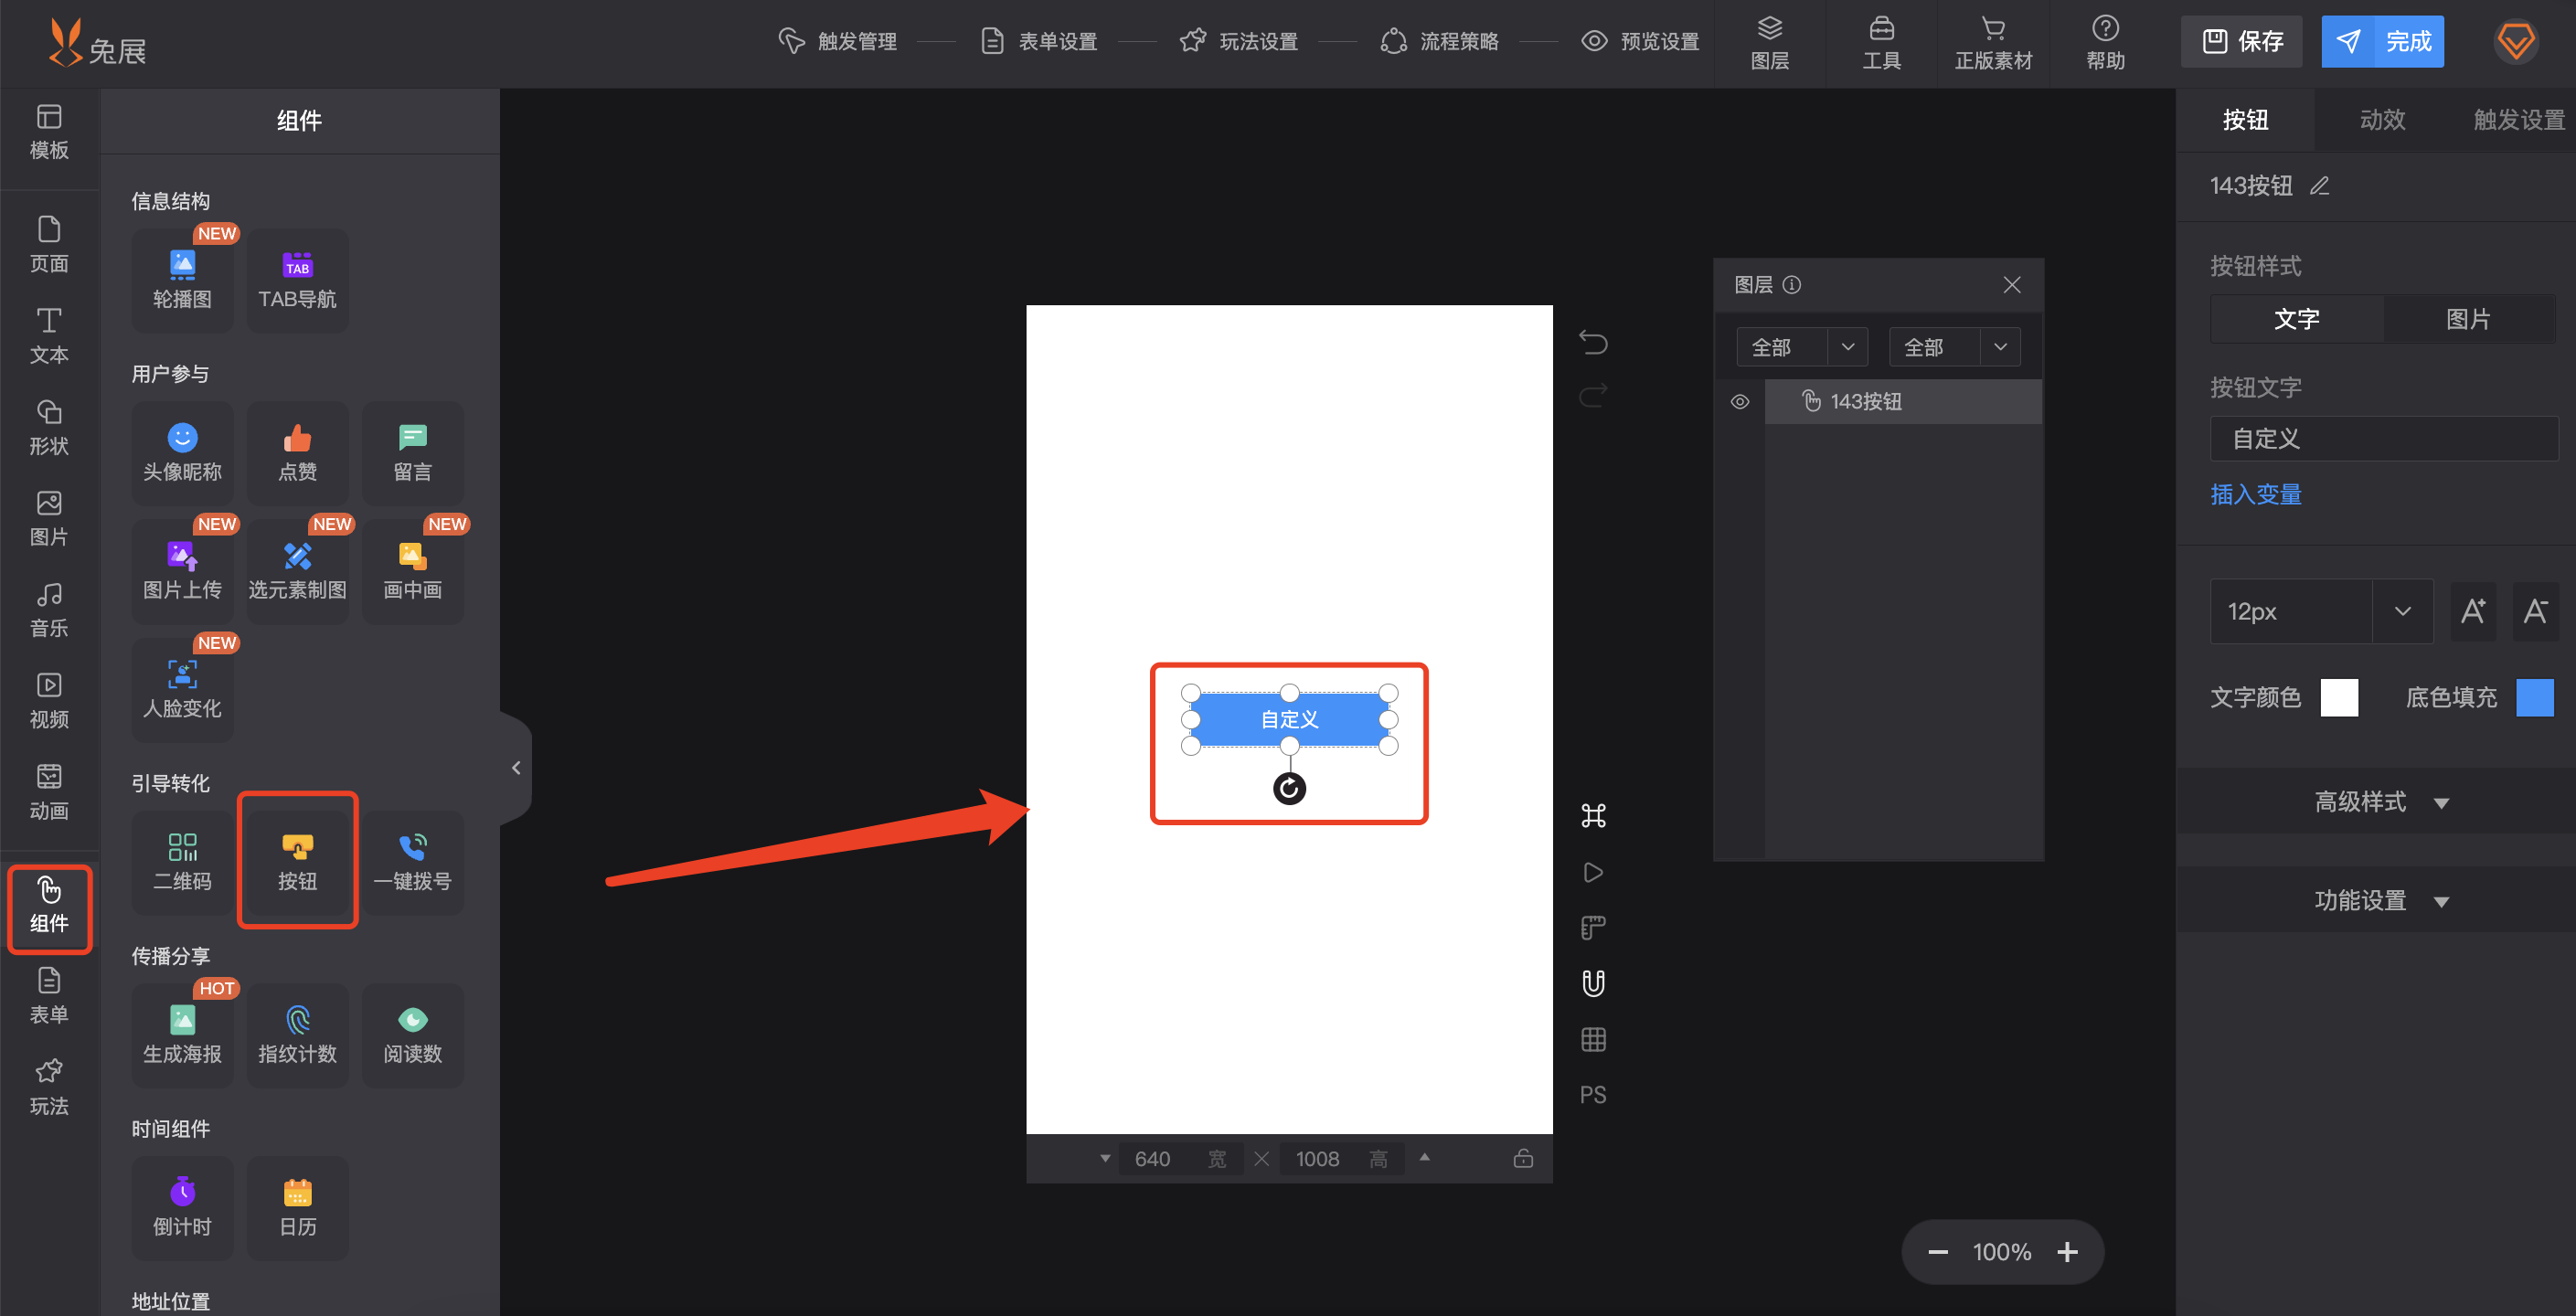2576x1316 pixels.
Task: Pick the 底色填充 blue color swatch
Action: point(2534,697)
